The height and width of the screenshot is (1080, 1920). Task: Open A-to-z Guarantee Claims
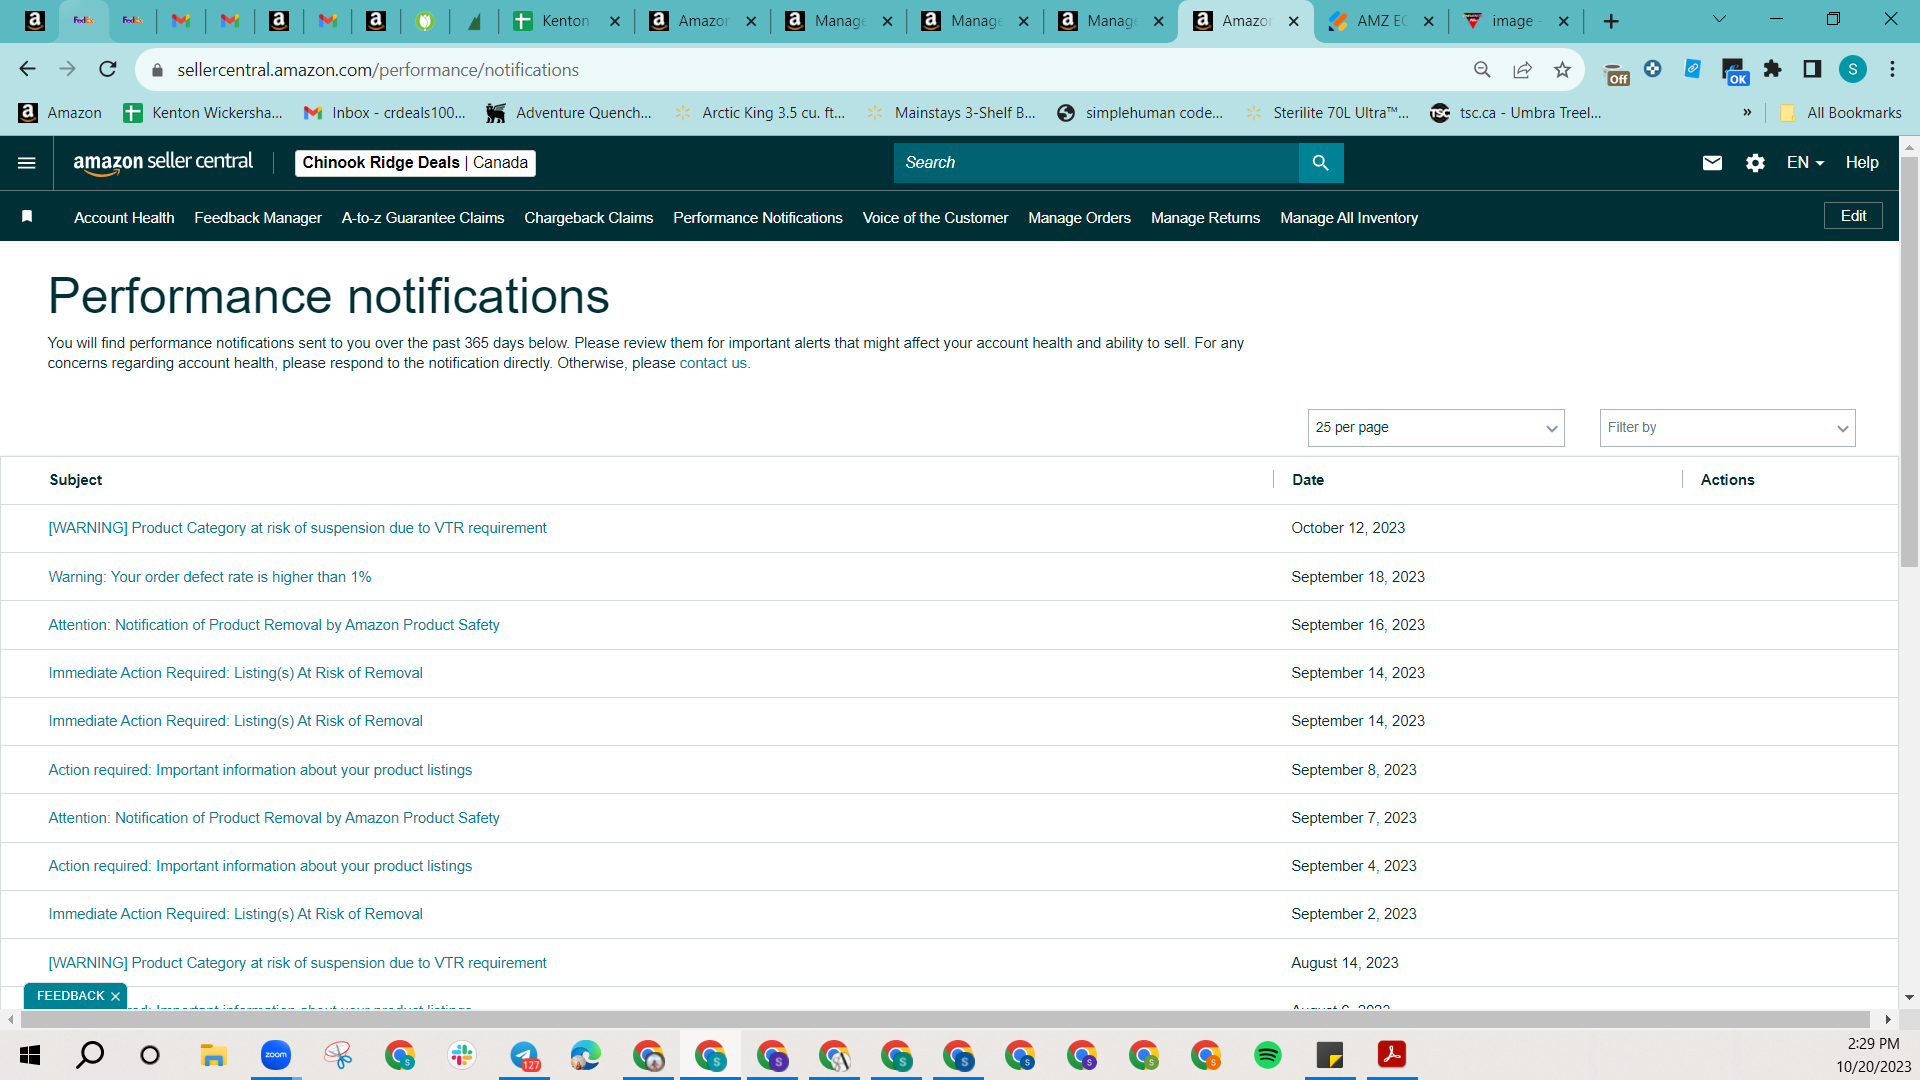tap(423, 218)
